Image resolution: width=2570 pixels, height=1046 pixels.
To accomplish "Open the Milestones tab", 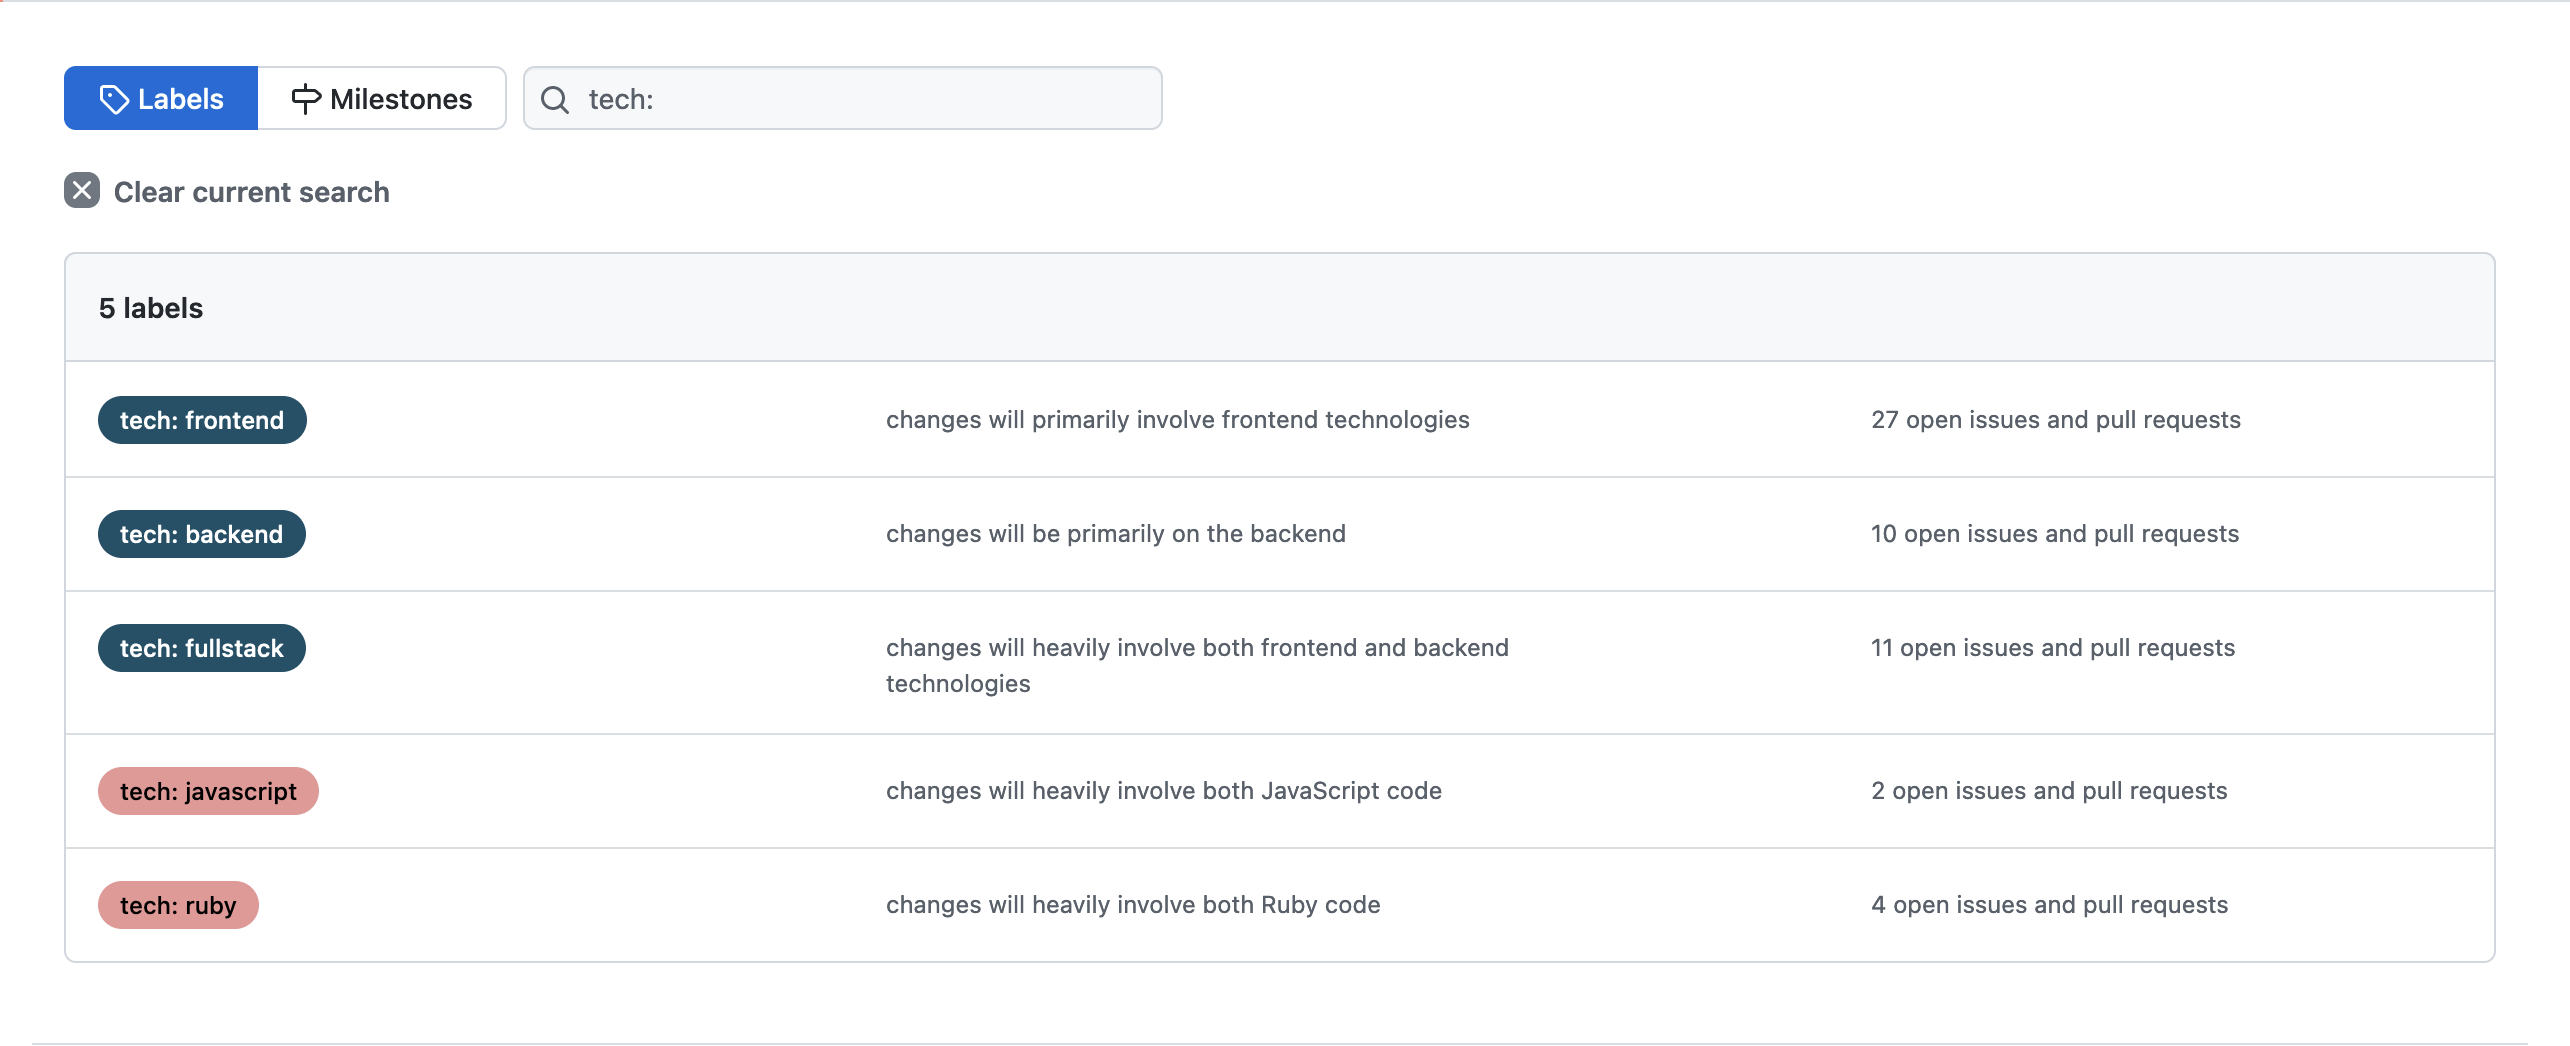I will pos(382,99).
